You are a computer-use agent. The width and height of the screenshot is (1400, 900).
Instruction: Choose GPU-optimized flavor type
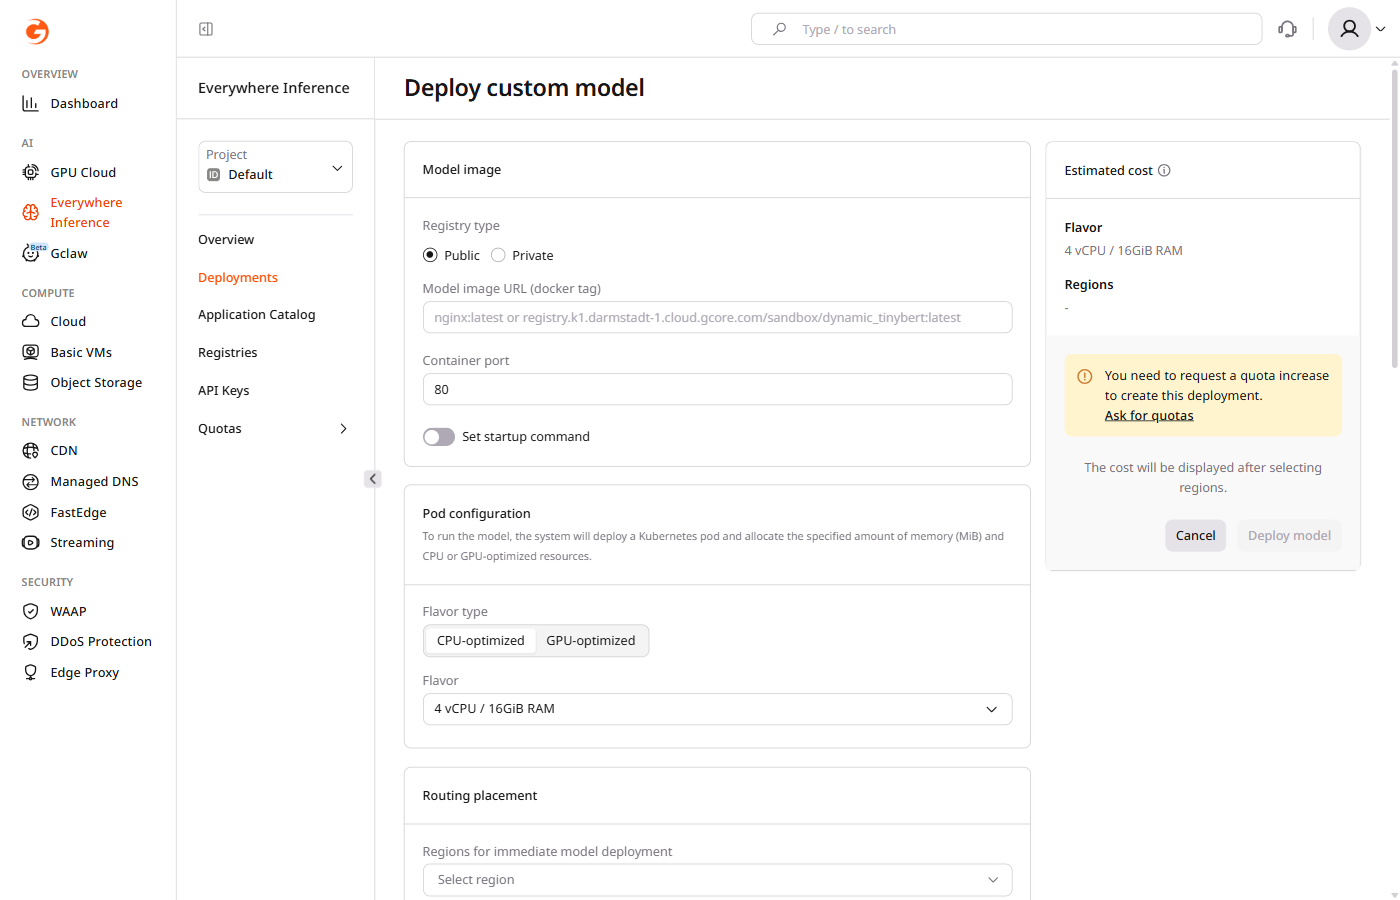click(x=591, y=641)
